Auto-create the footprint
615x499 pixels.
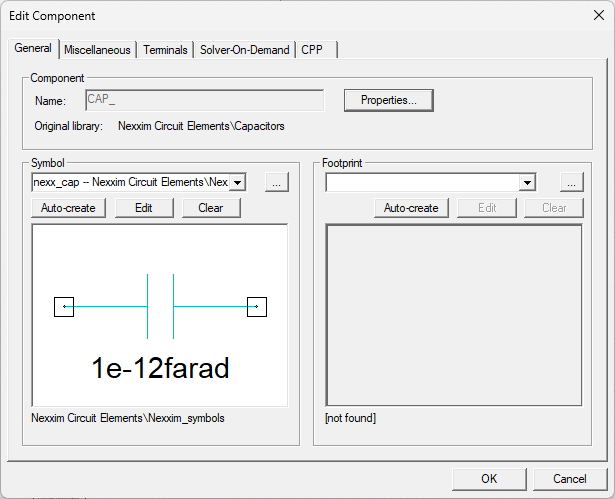point(411,208)
